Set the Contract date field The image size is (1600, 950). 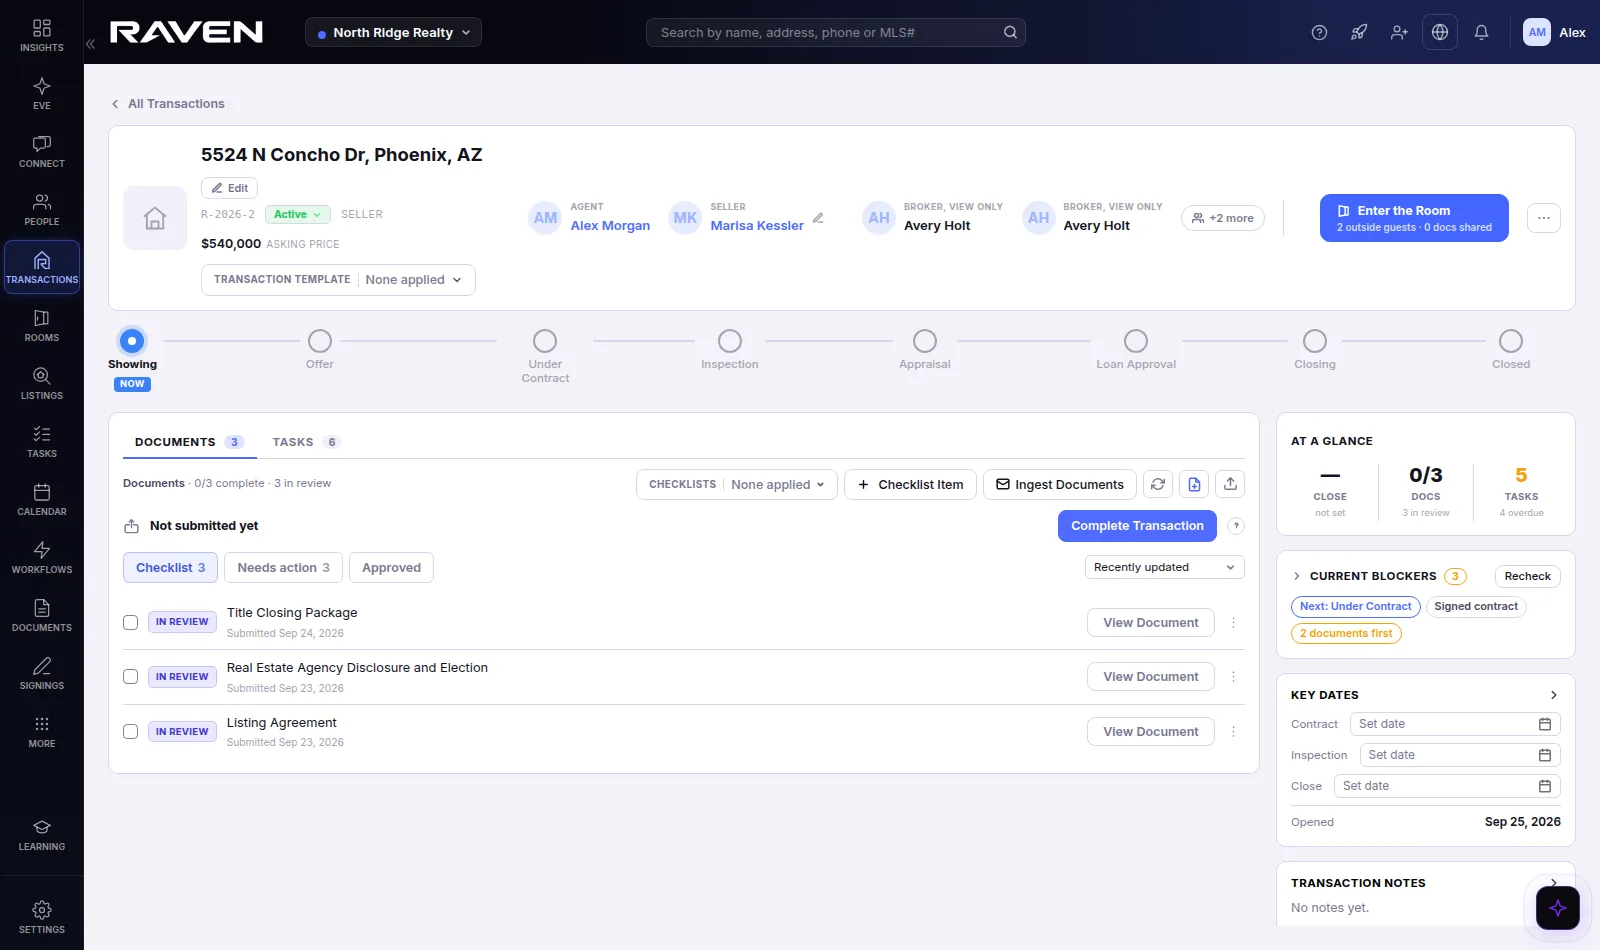coord(1455,724)
